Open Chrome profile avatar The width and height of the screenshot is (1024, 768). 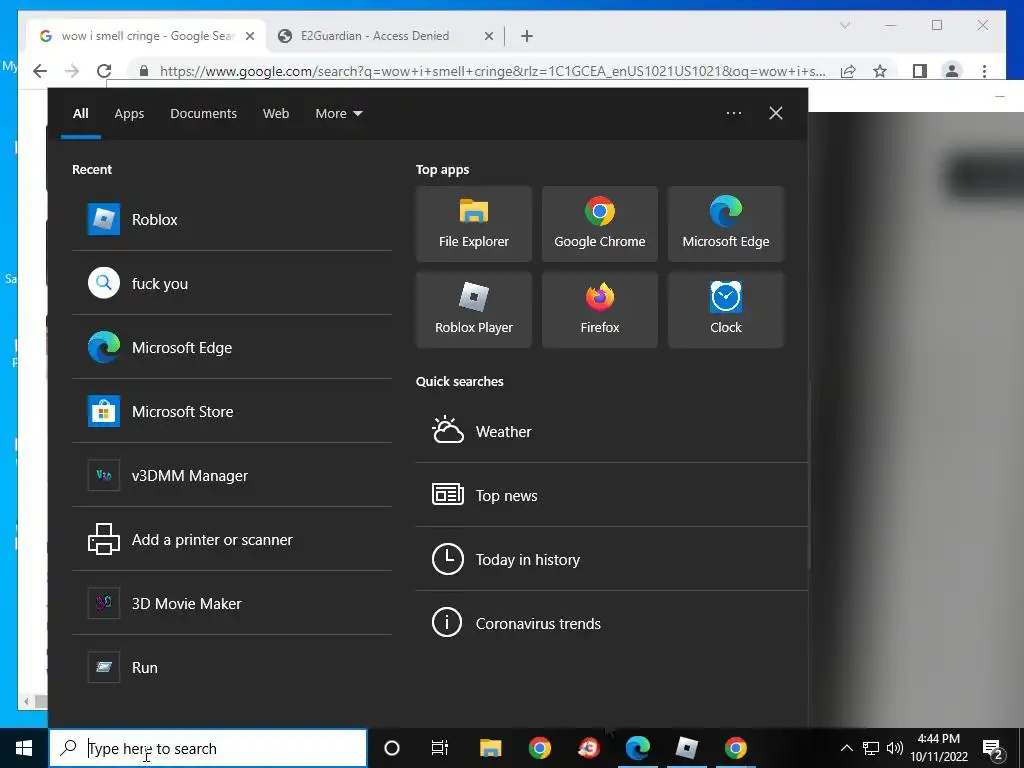(x=952, y=71)
